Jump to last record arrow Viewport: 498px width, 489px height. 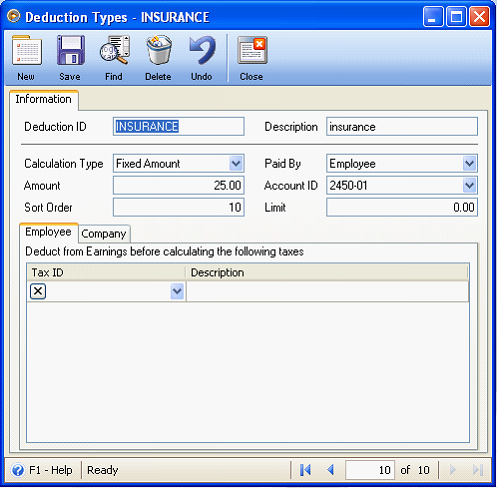[478, 470]
